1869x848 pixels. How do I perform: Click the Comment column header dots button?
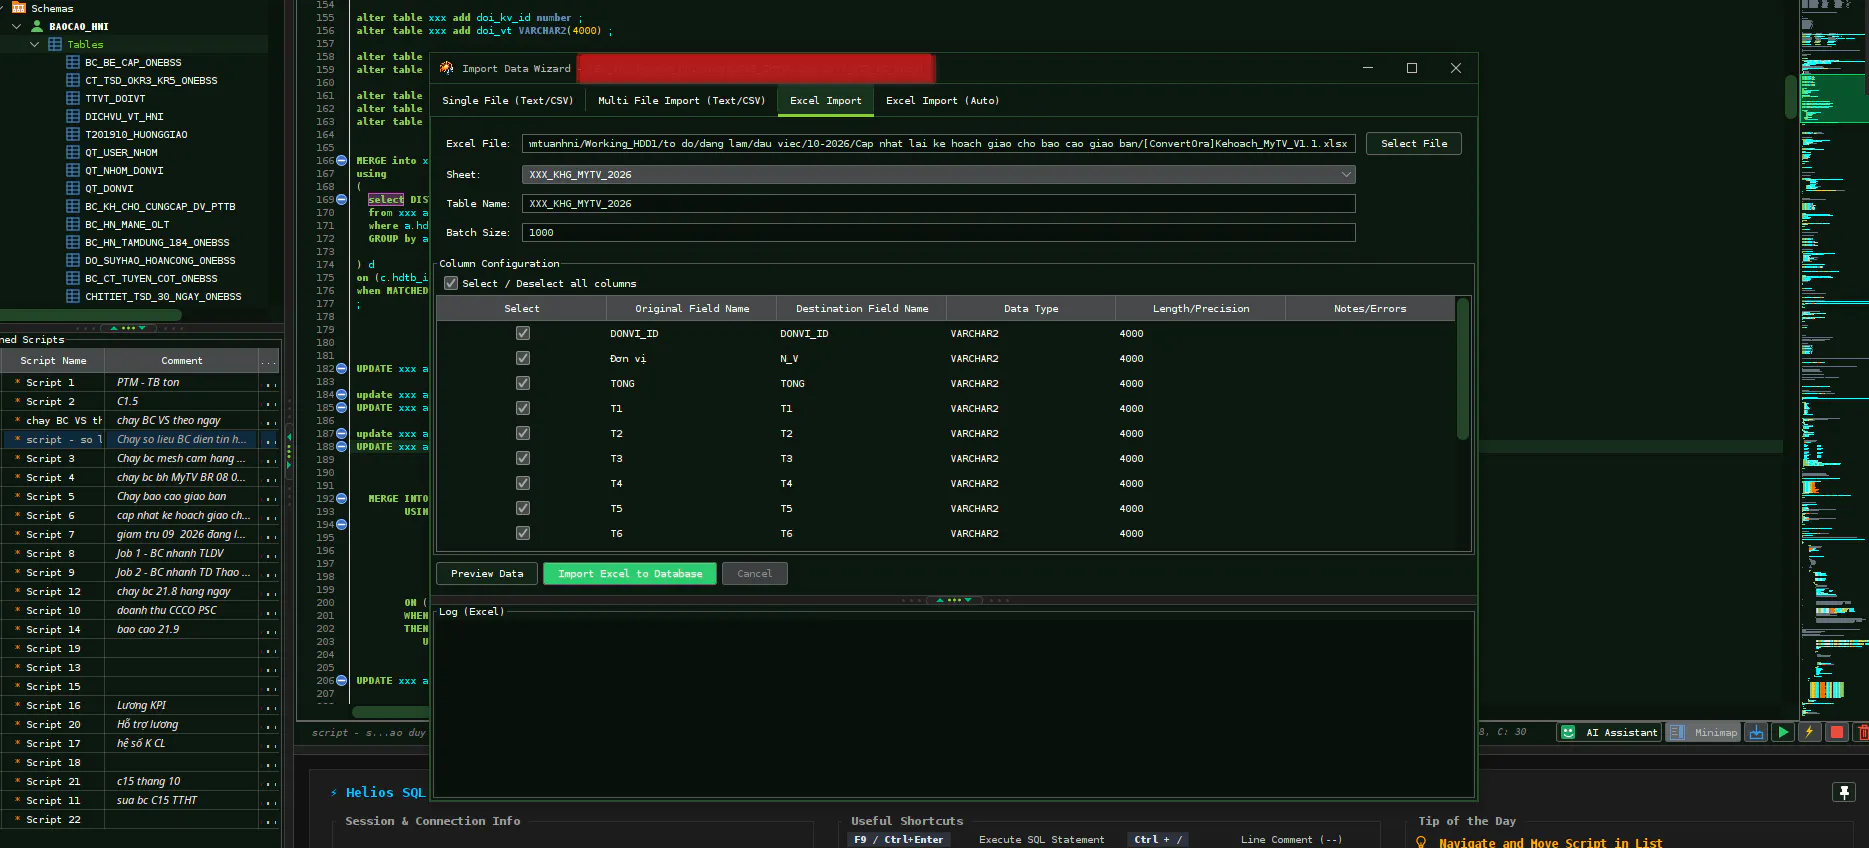click(269, 361)
